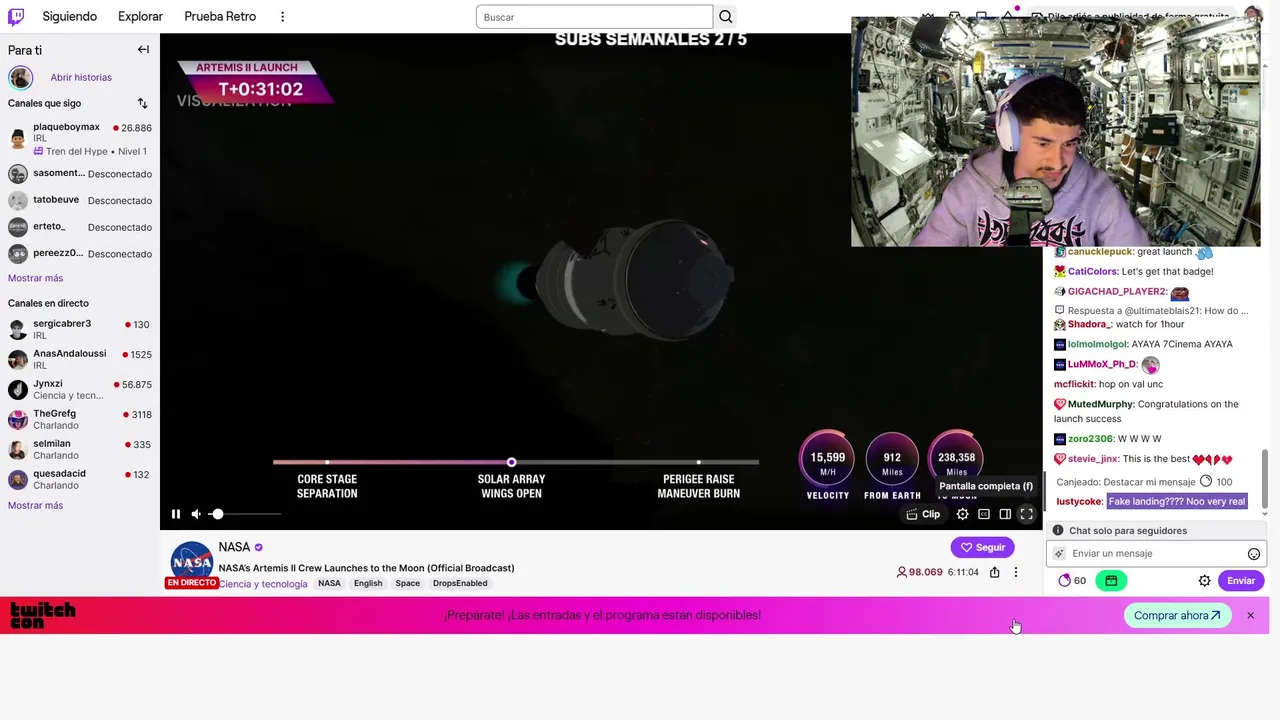This screenshot has width=1280, height=720.
Task: Open channel points balance 60
Action: (x=1072, y=580)
